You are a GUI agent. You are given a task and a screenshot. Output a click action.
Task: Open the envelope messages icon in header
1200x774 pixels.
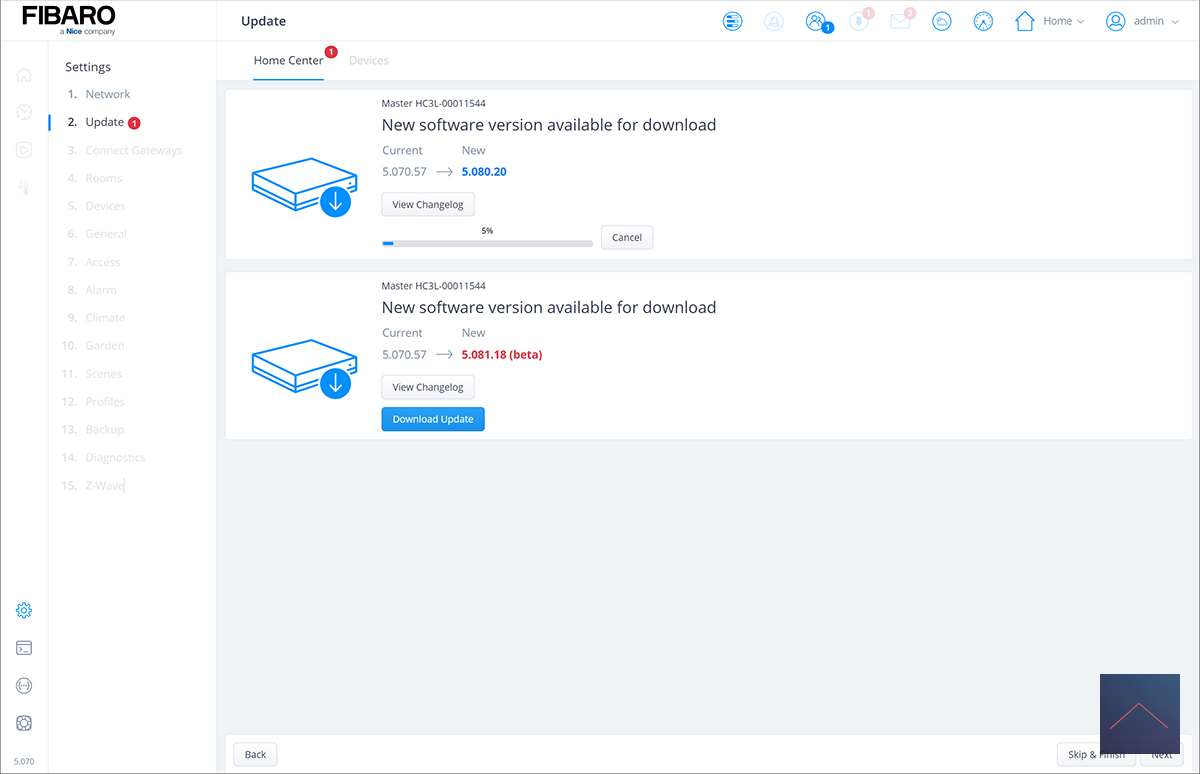(900, 21)
